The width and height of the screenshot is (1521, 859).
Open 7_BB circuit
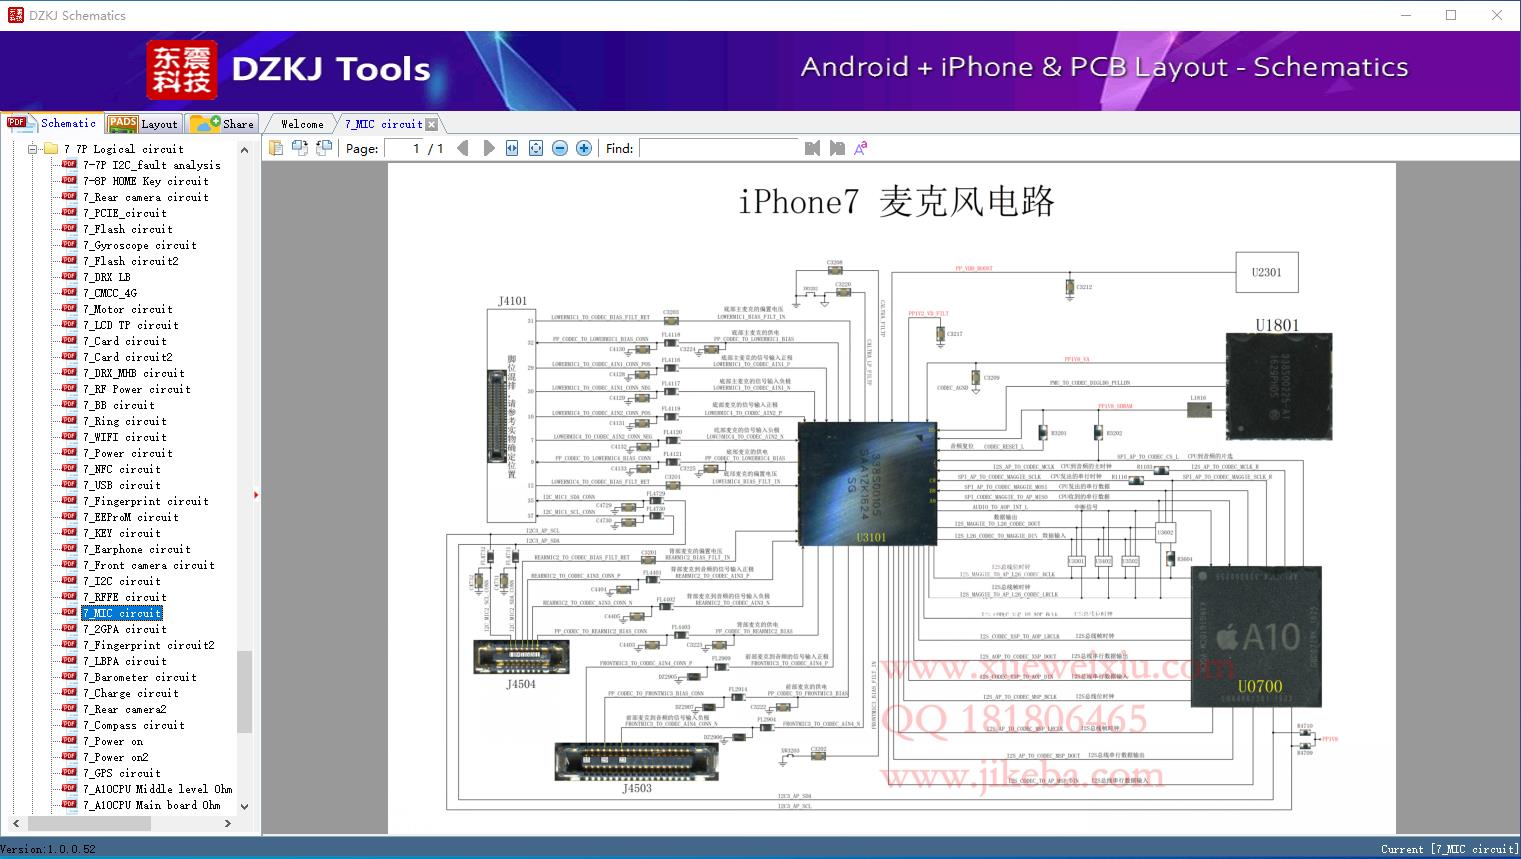coord(119,405)
